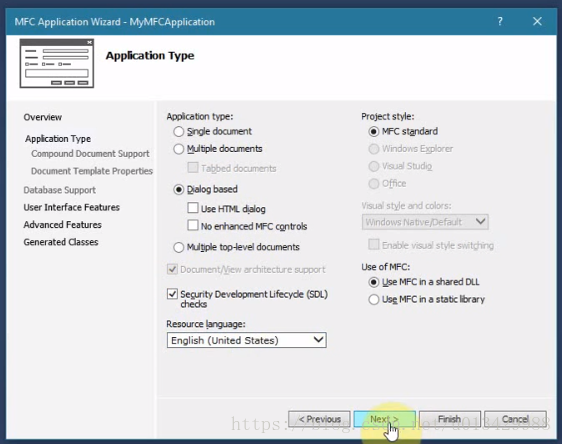
Task: Click Document/View architecture support checkbox
Action: [172, 269]
